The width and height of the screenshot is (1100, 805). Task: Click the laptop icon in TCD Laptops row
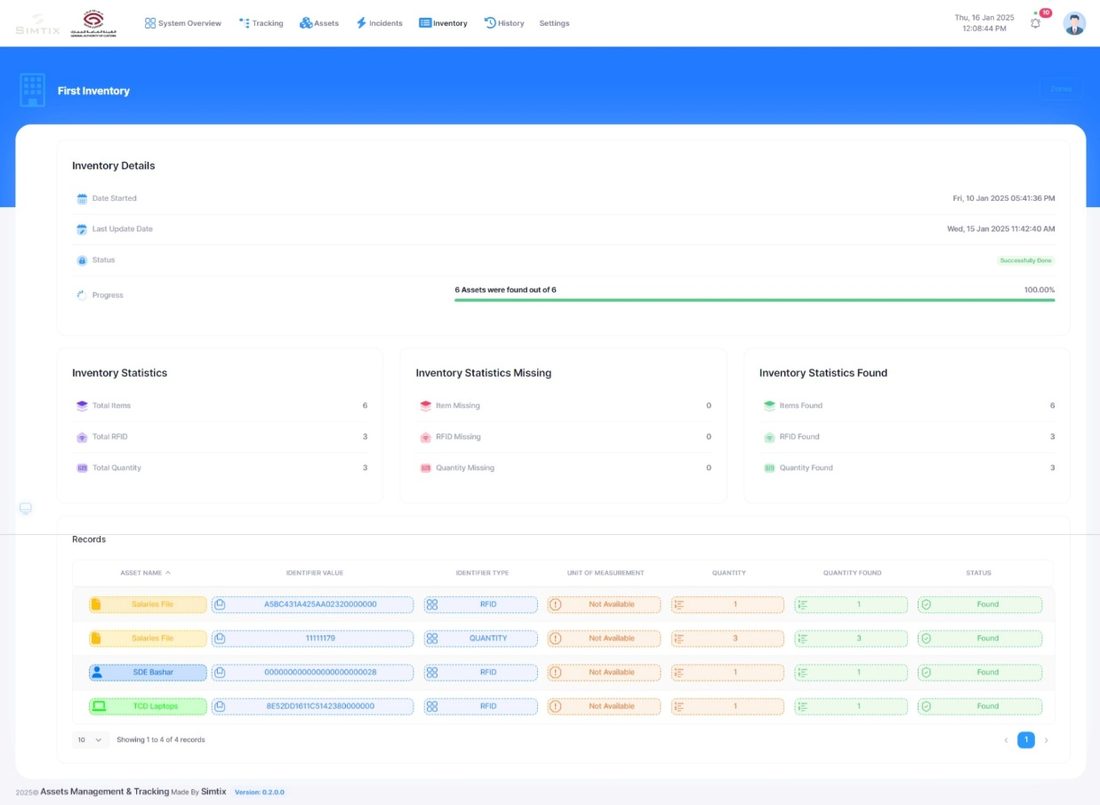(x=99, y=706)
